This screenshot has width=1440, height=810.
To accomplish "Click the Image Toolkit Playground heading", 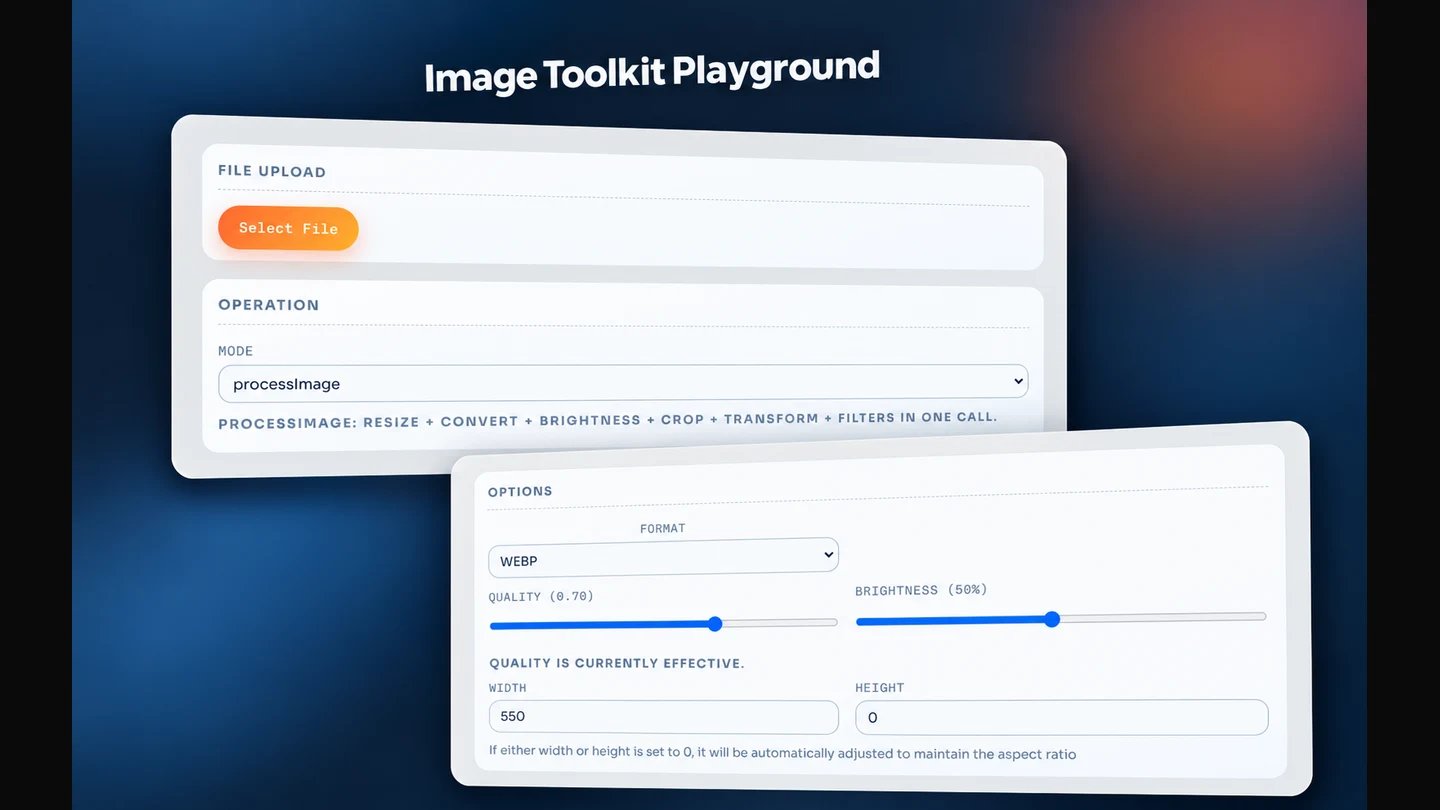I will (x=652, y=73).
